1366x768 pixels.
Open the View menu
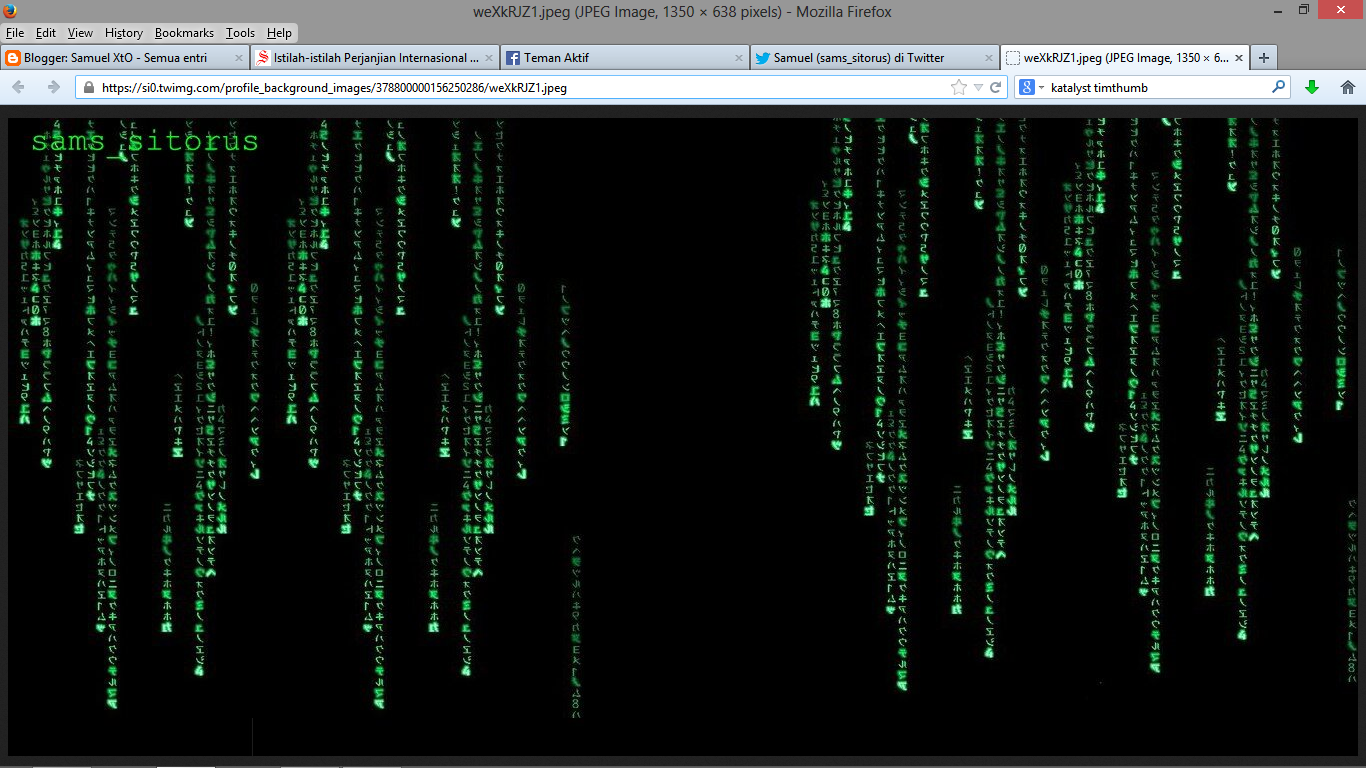click(80, 33)
